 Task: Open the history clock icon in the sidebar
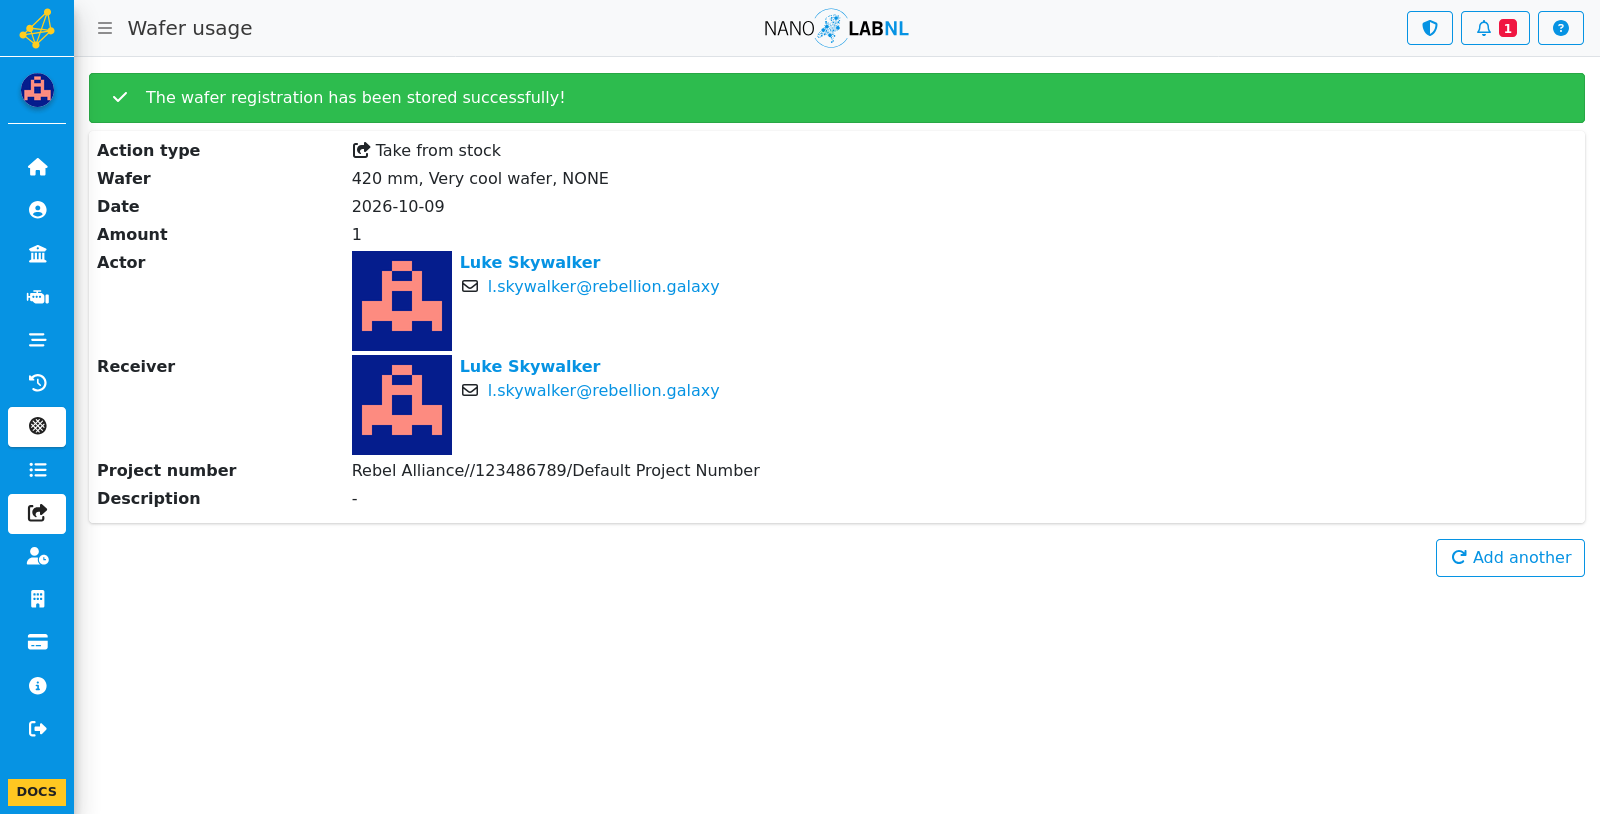point(37,383)
